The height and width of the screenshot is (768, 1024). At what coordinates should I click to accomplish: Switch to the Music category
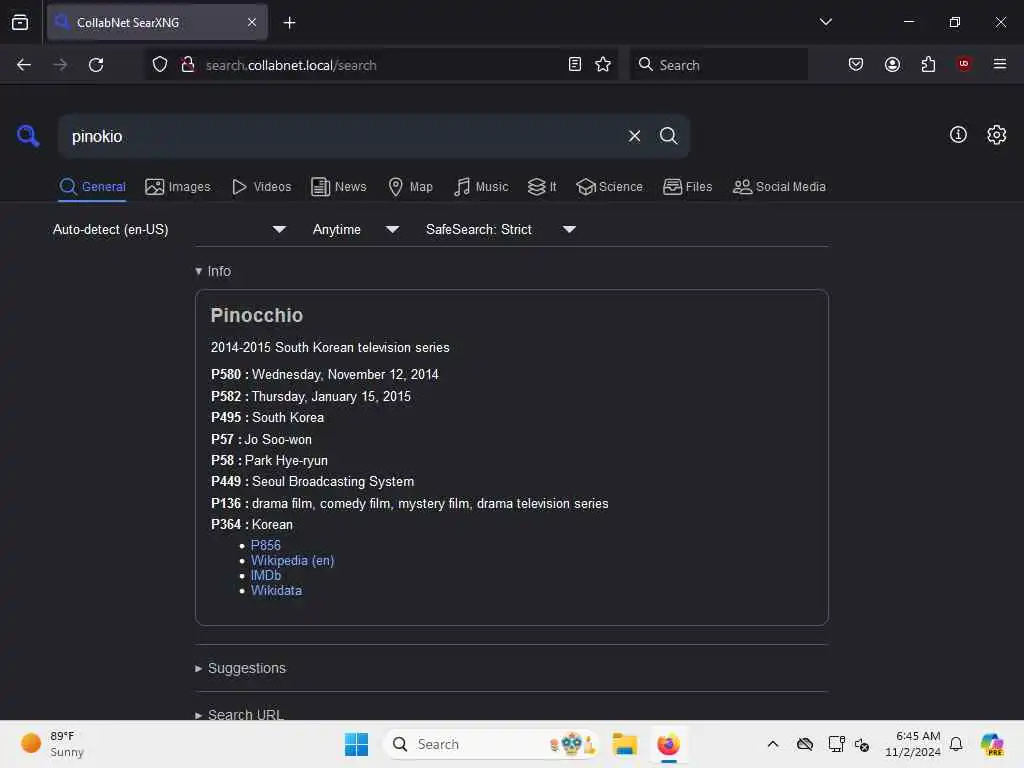pos(481,187)
